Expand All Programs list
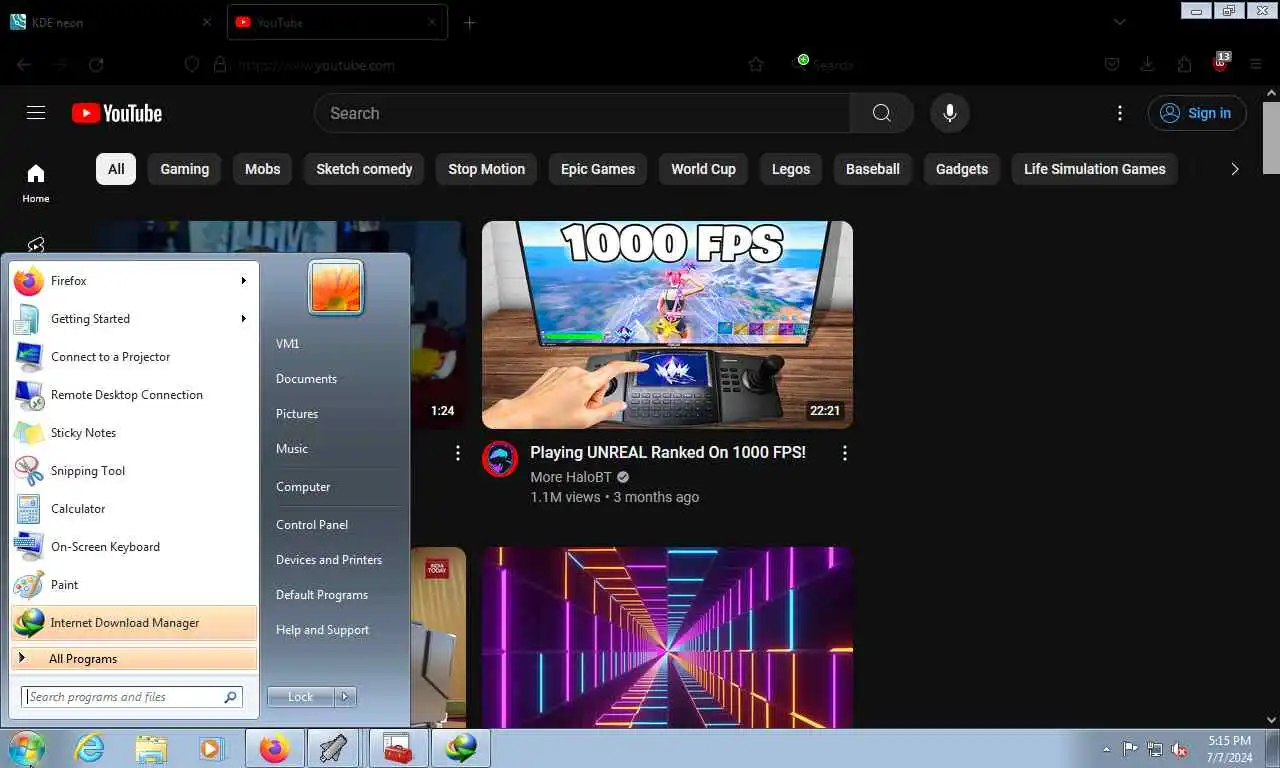 133,659
